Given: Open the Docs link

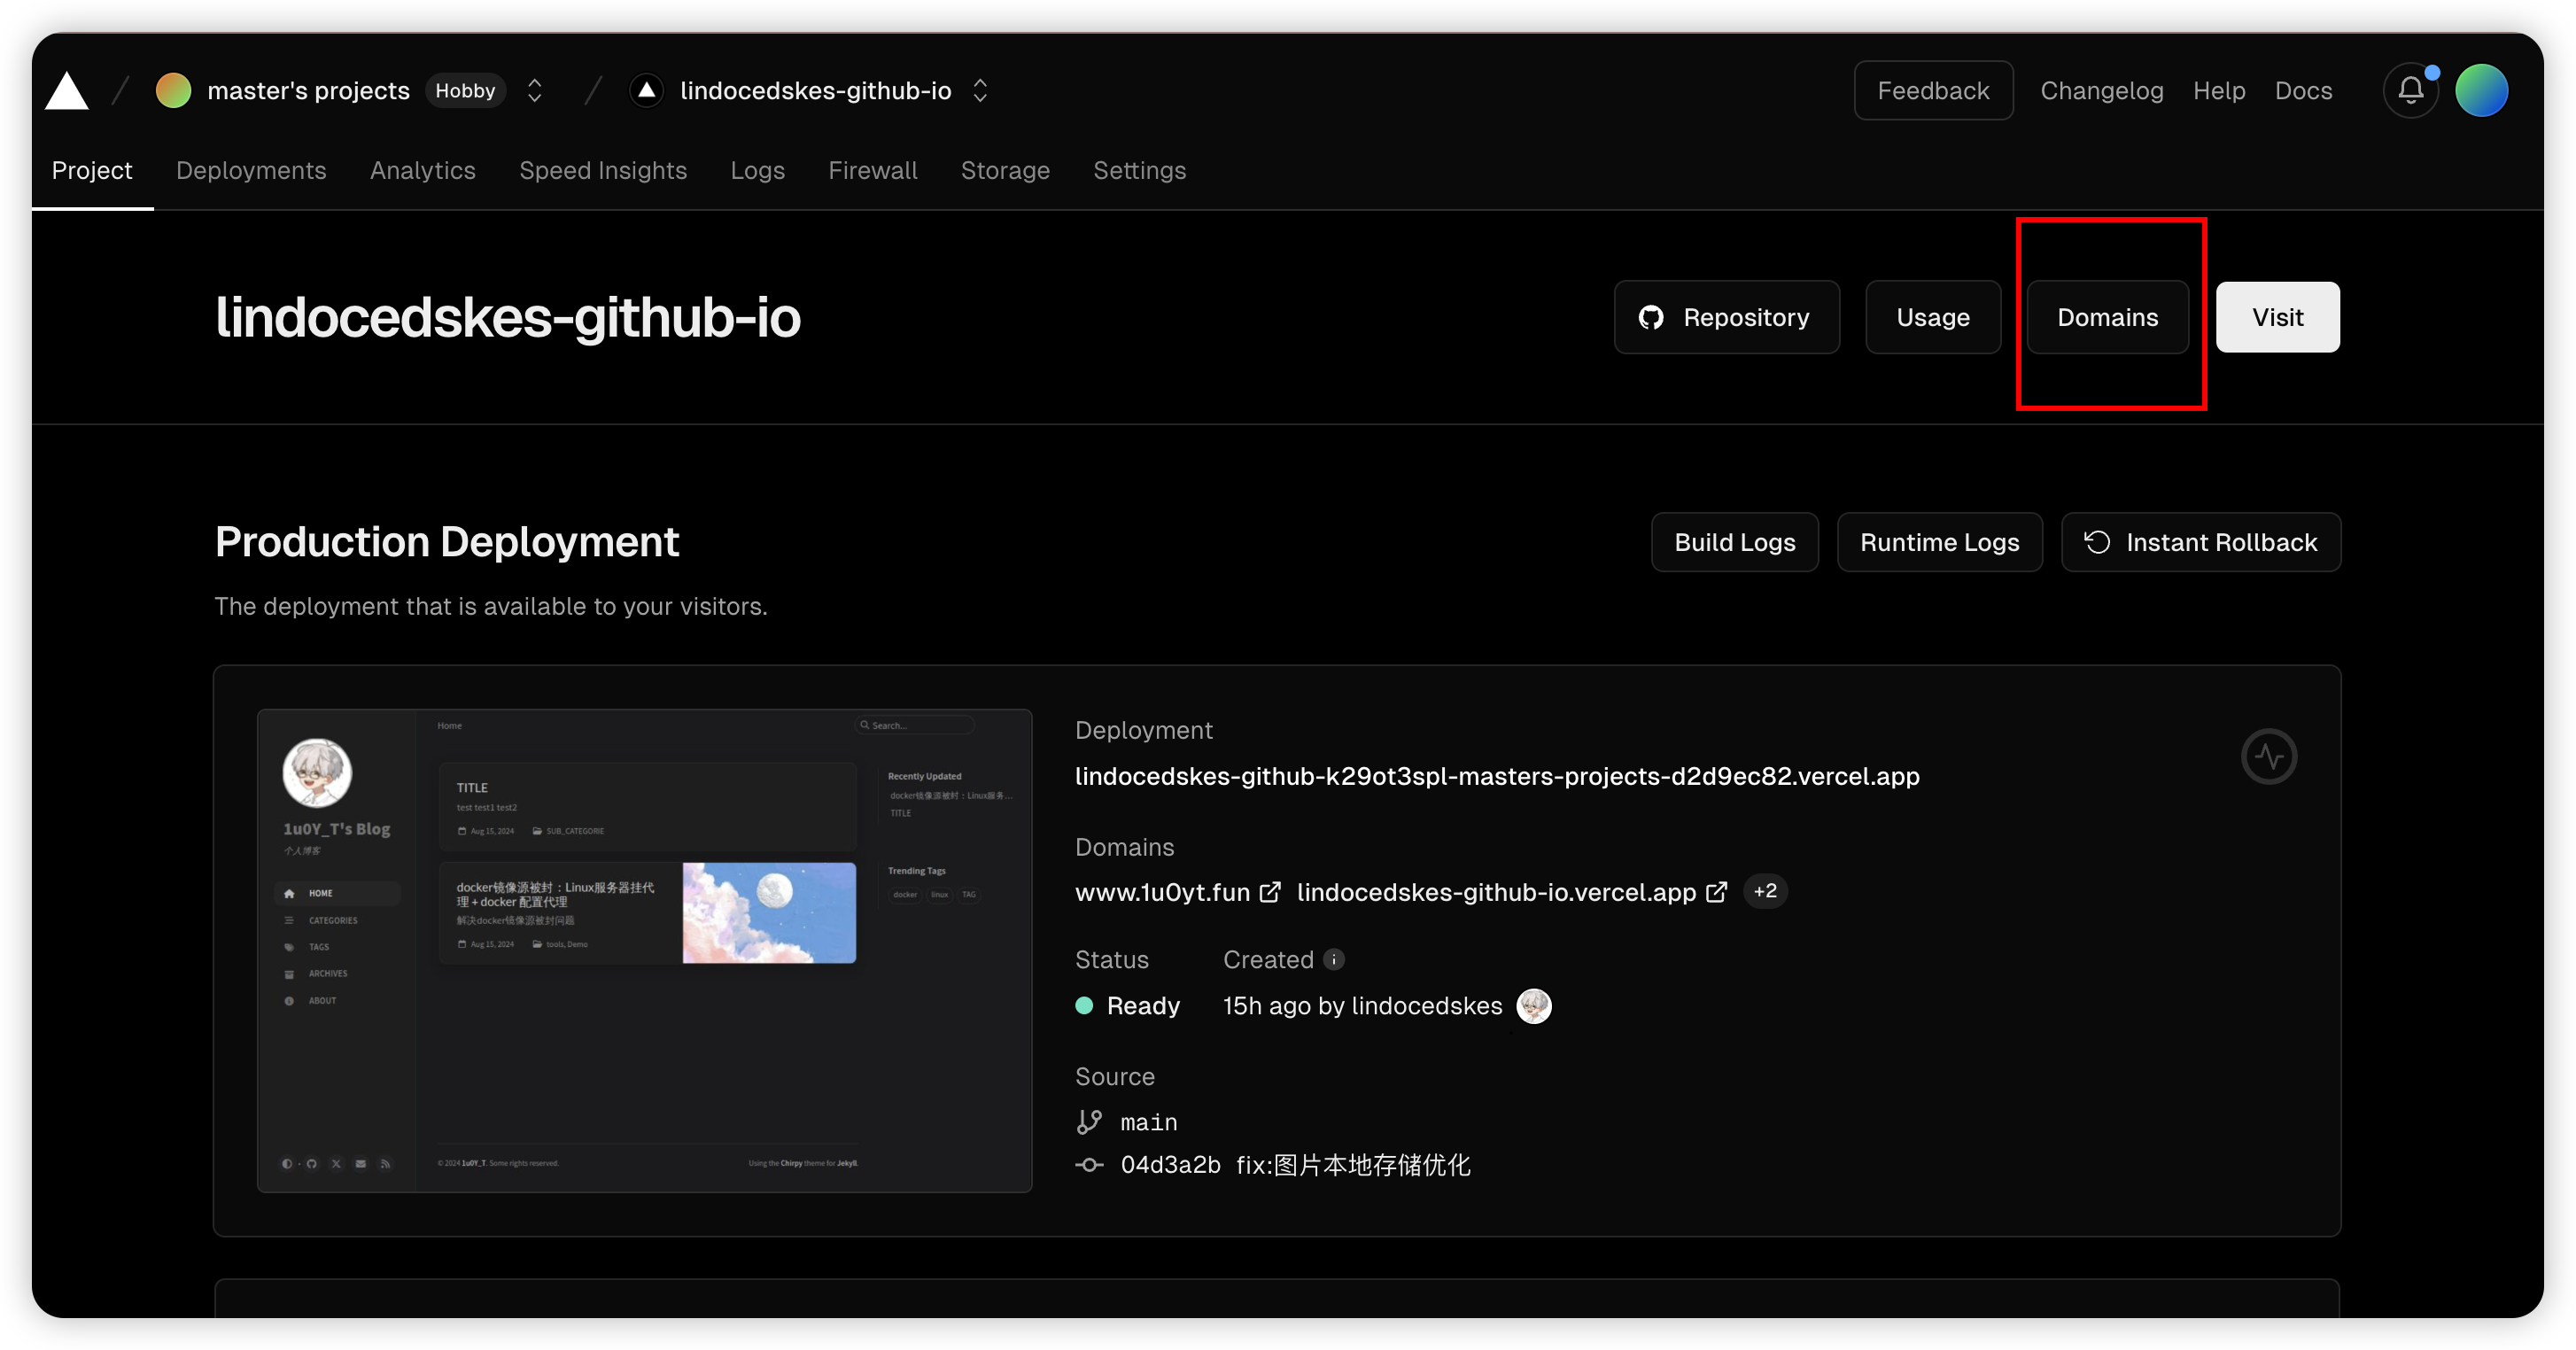Looking at the screenshot, I should pyautogui.click(x=2303, y=91).
